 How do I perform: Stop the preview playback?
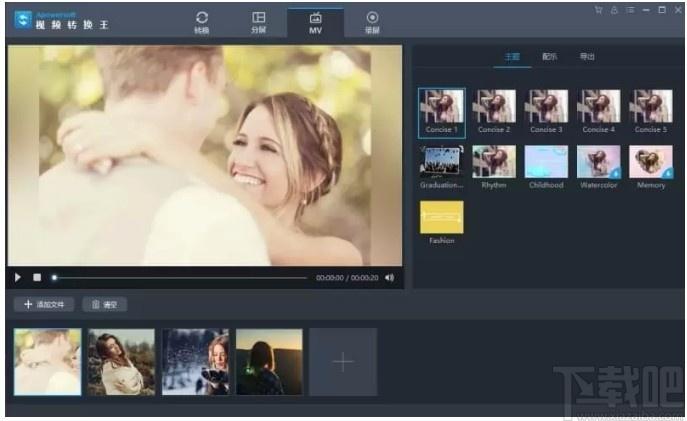[x=37, y=277]
